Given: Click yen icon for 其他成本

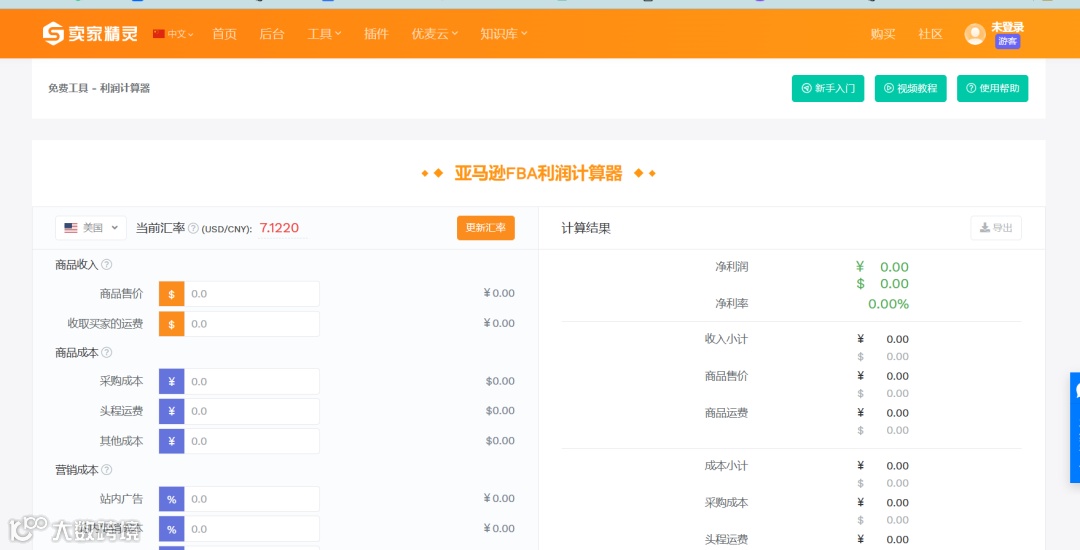Looking at the screenshot, I should [172, 441].
